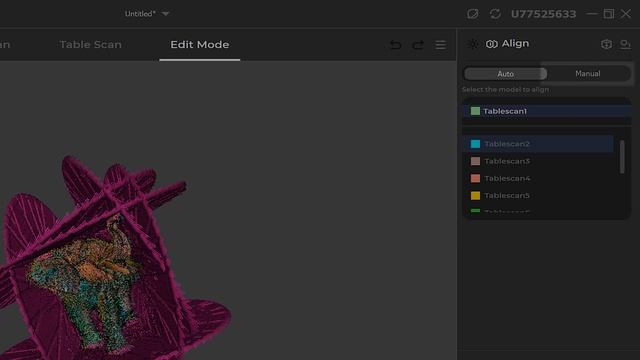Switch to the Table Scan tab
Image resolution: width=640 pixels, height=360 pixels.
91,44
